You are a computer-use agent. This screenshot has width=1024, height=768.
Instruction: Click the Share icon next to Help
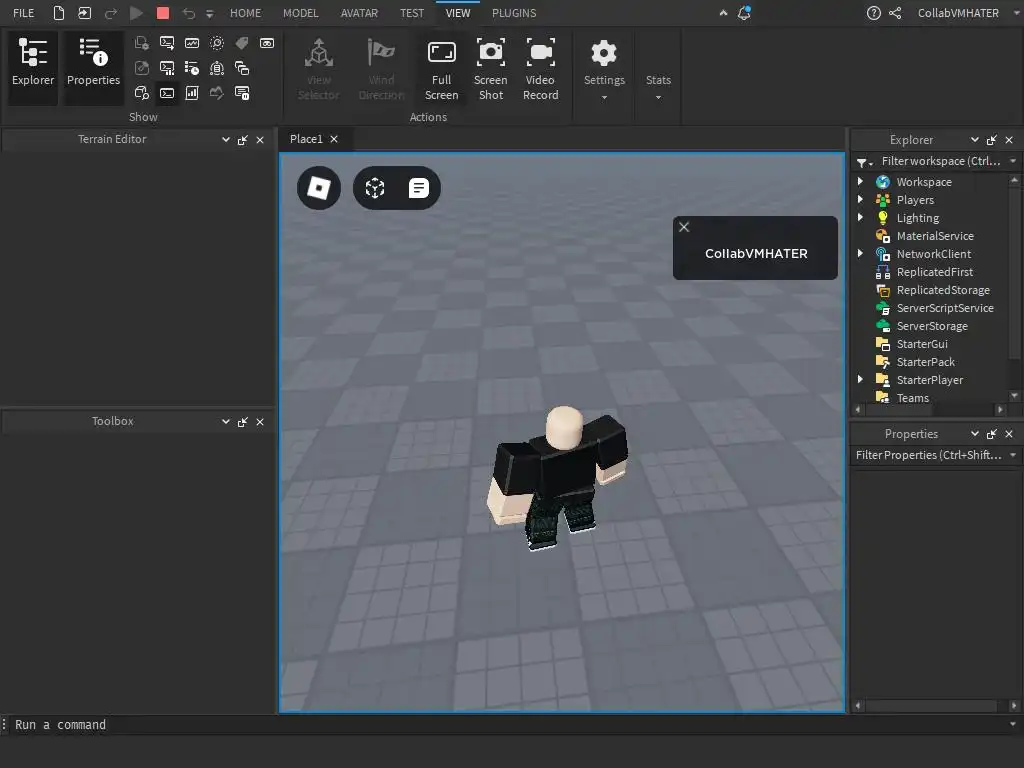[895, 13]
